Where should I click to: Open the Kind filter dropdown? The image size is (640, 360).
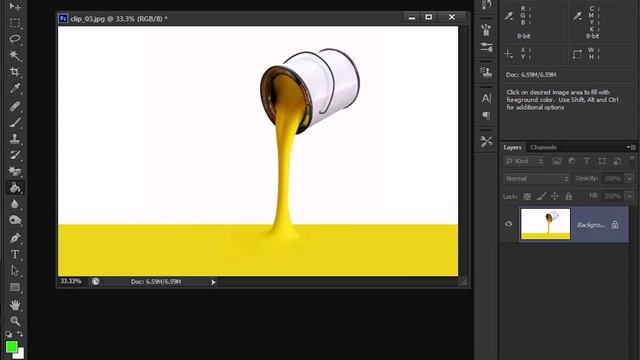524,161
